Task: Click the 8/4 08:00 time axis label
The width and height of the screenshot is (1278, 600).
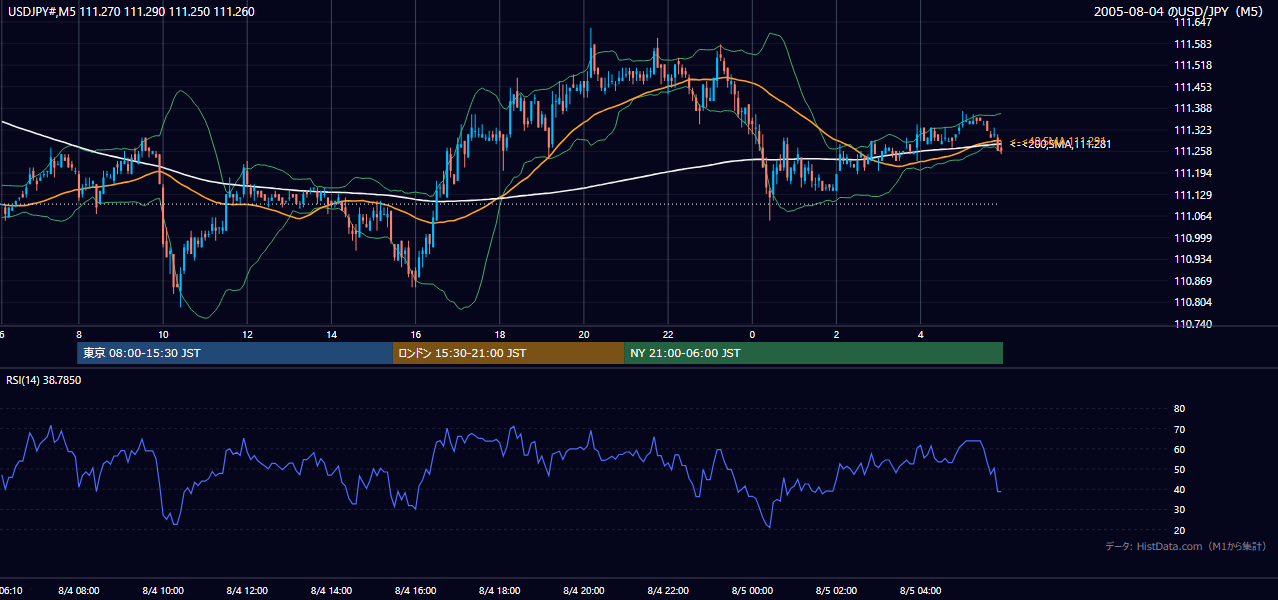Action: [79, 591]
